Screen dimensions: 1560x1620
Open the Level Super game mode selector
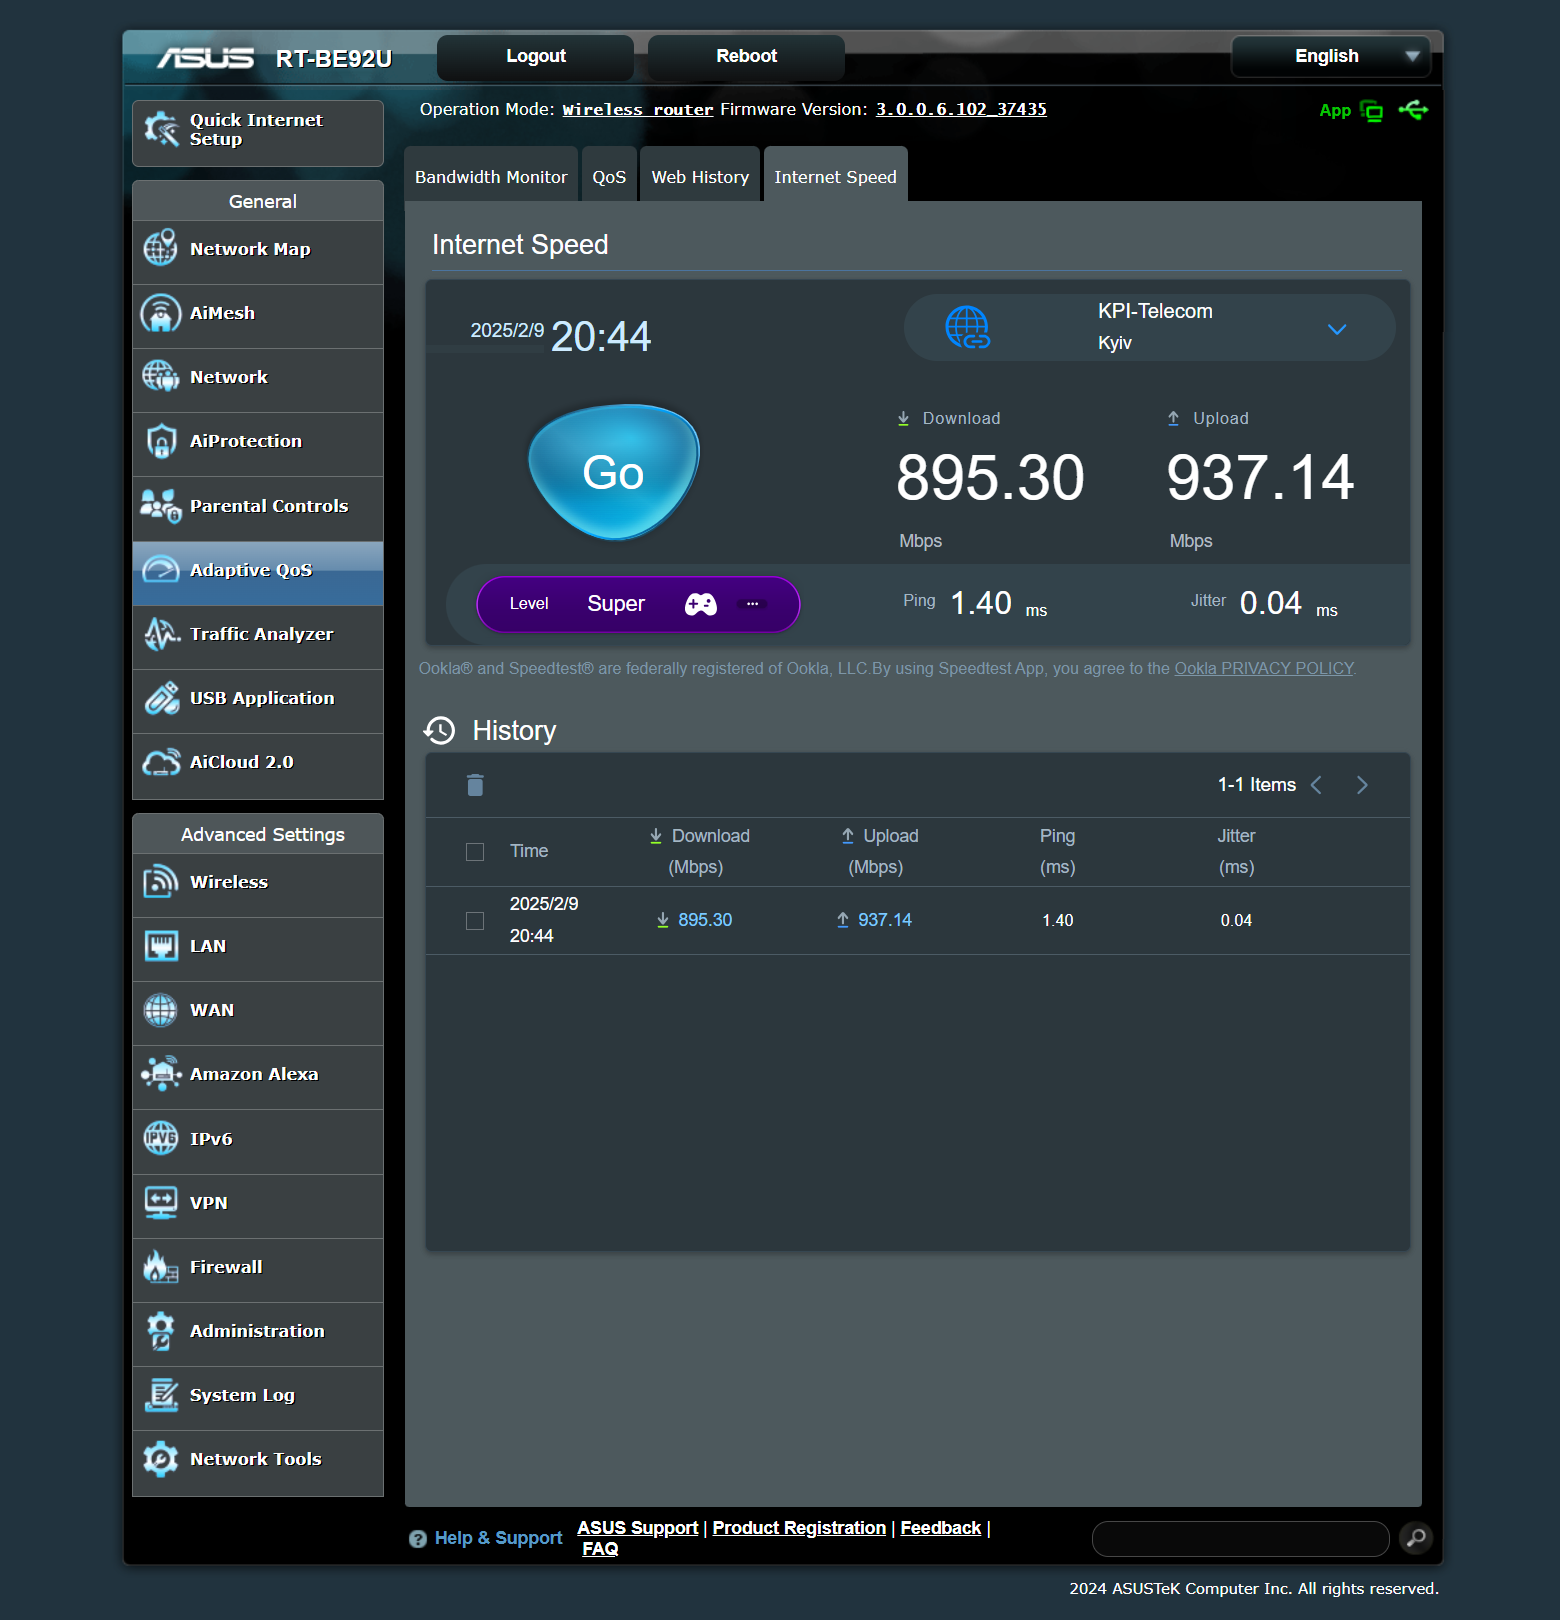point(638,604)
